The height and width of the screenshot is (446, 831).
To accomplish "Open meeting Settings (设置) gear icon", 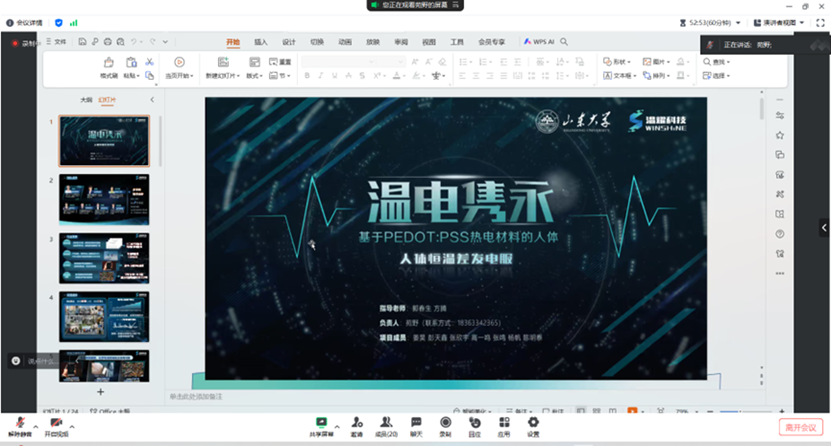I will 533,425.
